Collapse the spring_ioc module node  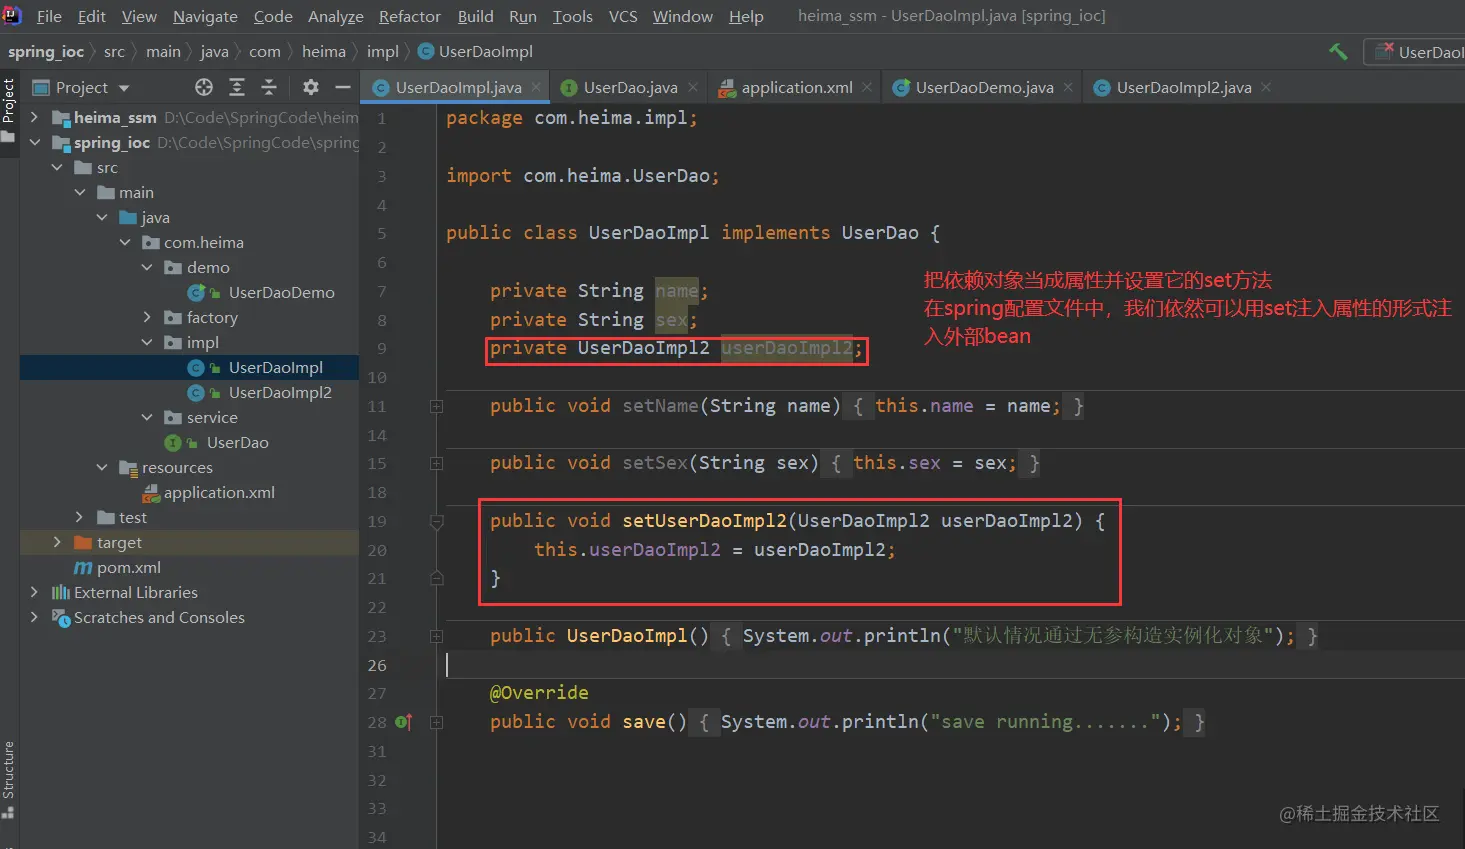tap(35, 142)
